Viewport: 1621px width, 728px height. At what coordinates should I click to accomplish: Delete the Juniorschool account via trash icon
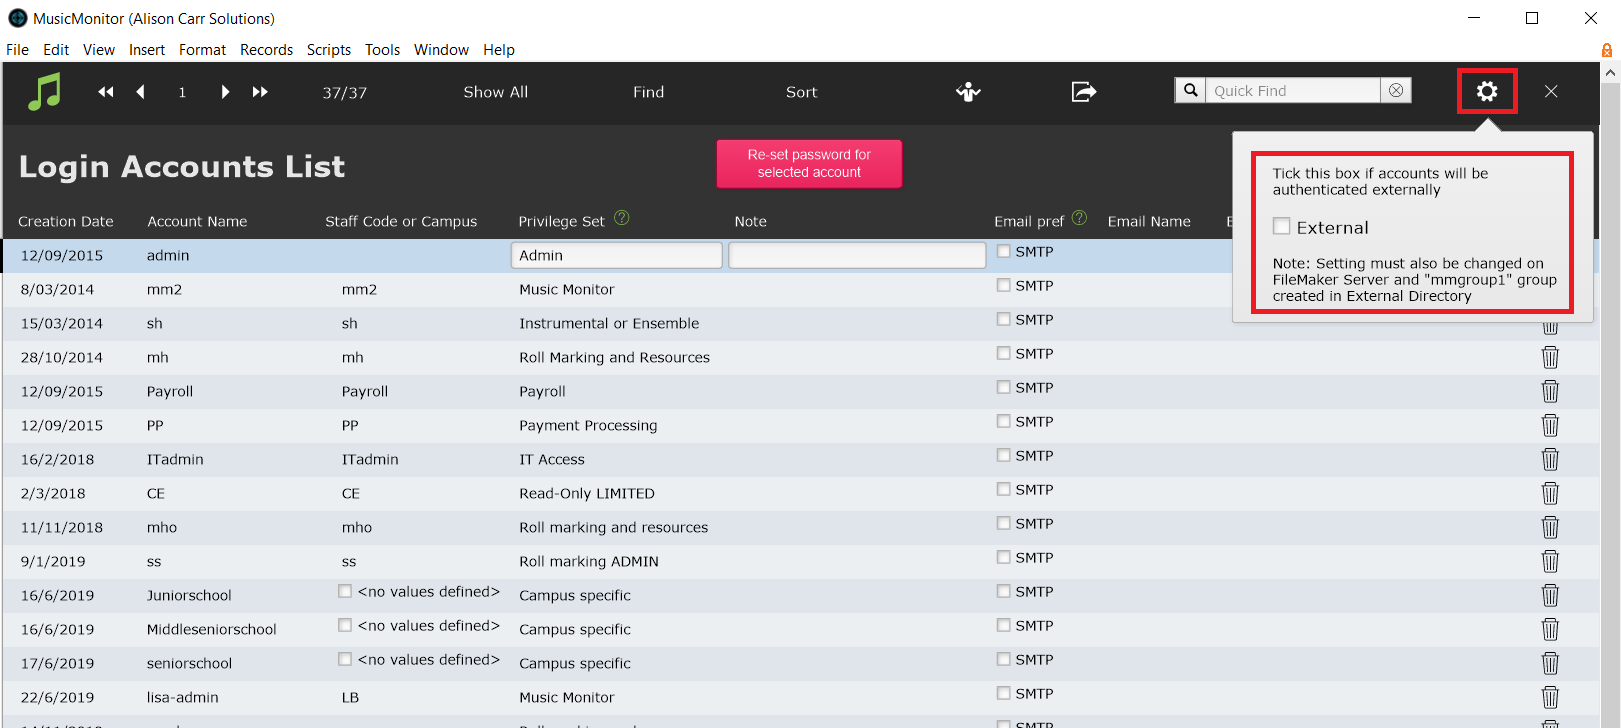pyautogui.click(x=1550, y=595)
